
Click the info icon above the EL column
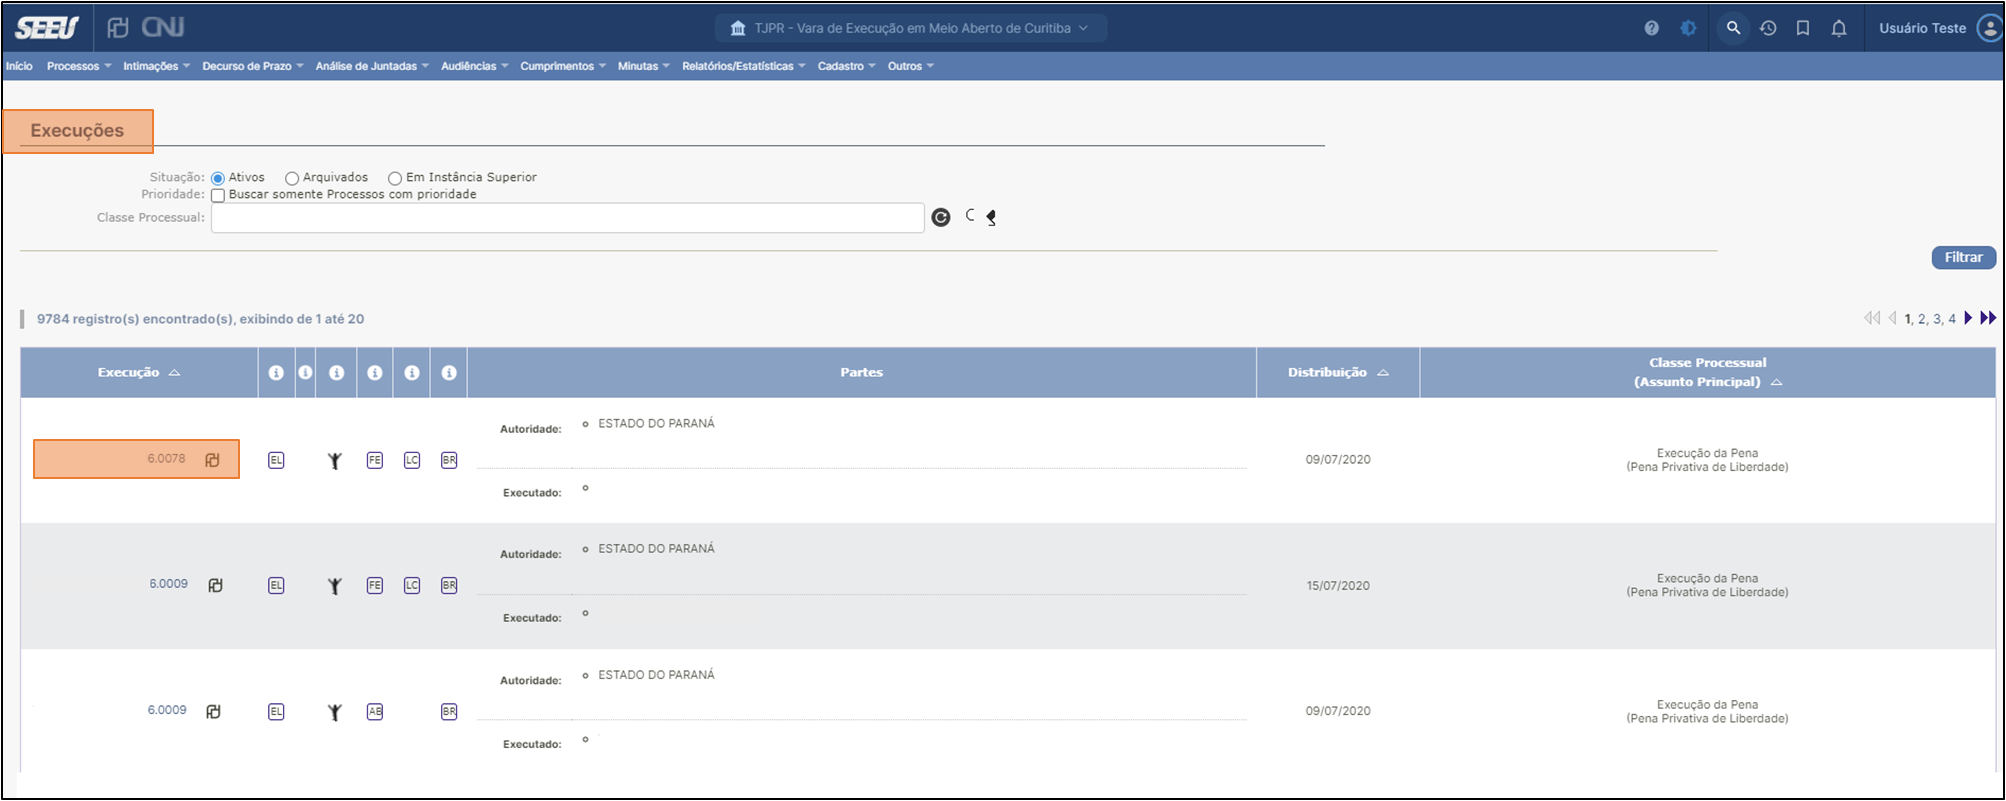click(x=276, y=372)
